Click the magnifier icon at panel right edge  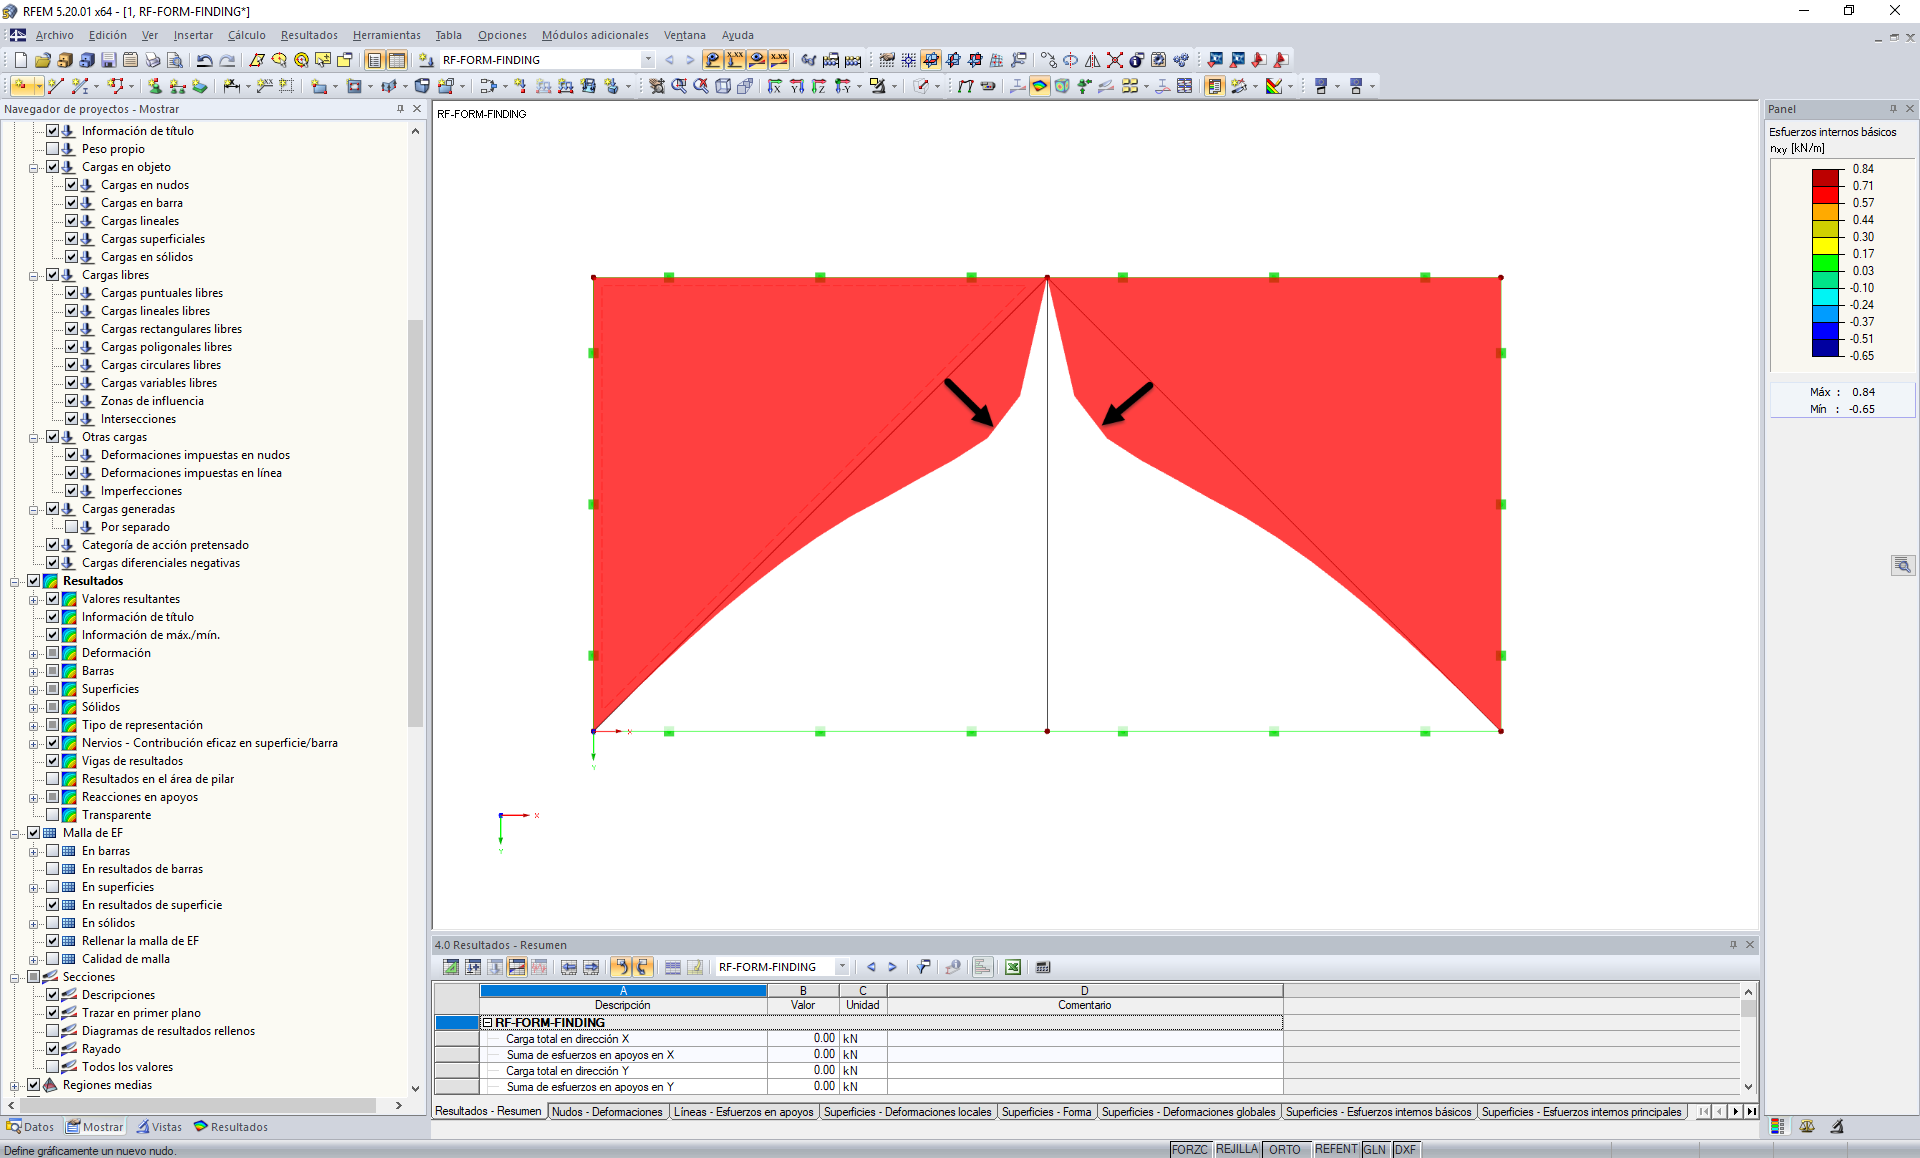tap(1902, 565)
